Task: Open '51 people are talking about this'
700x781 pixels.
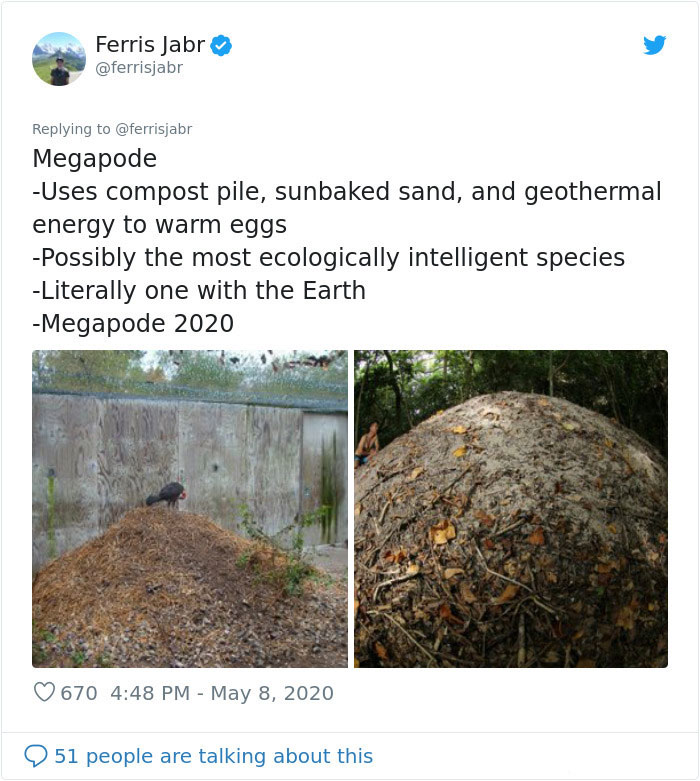Action: 214,756
